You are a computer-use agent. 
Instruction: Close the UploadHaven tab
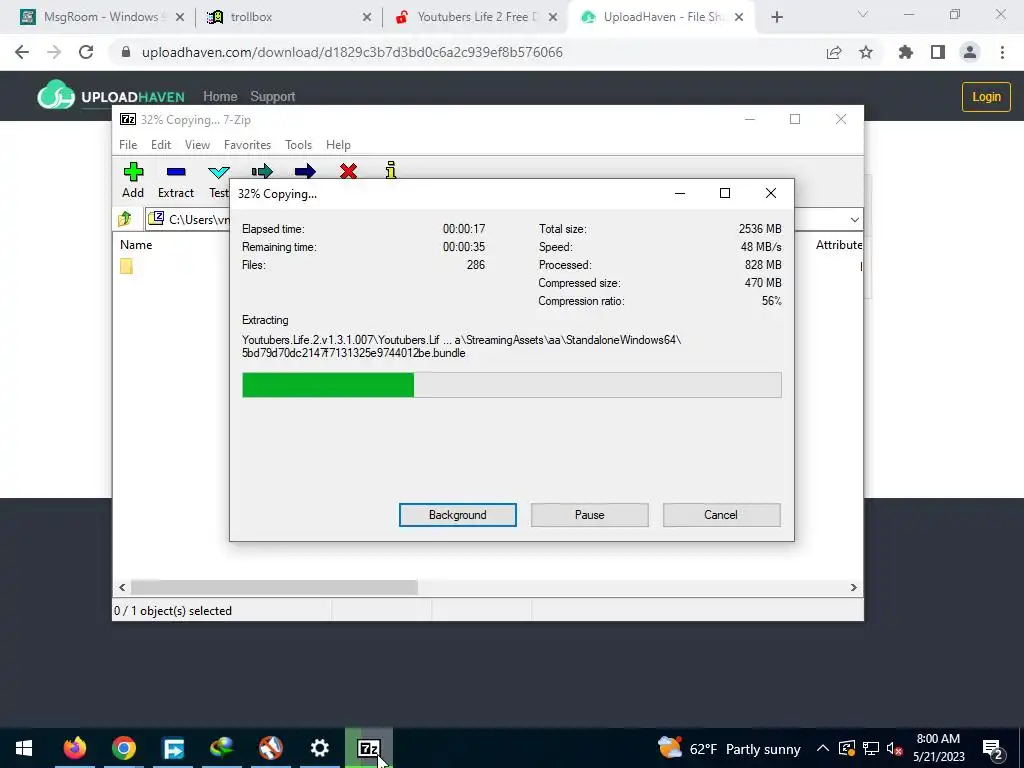pyautogui.click(x=739, y=18)
